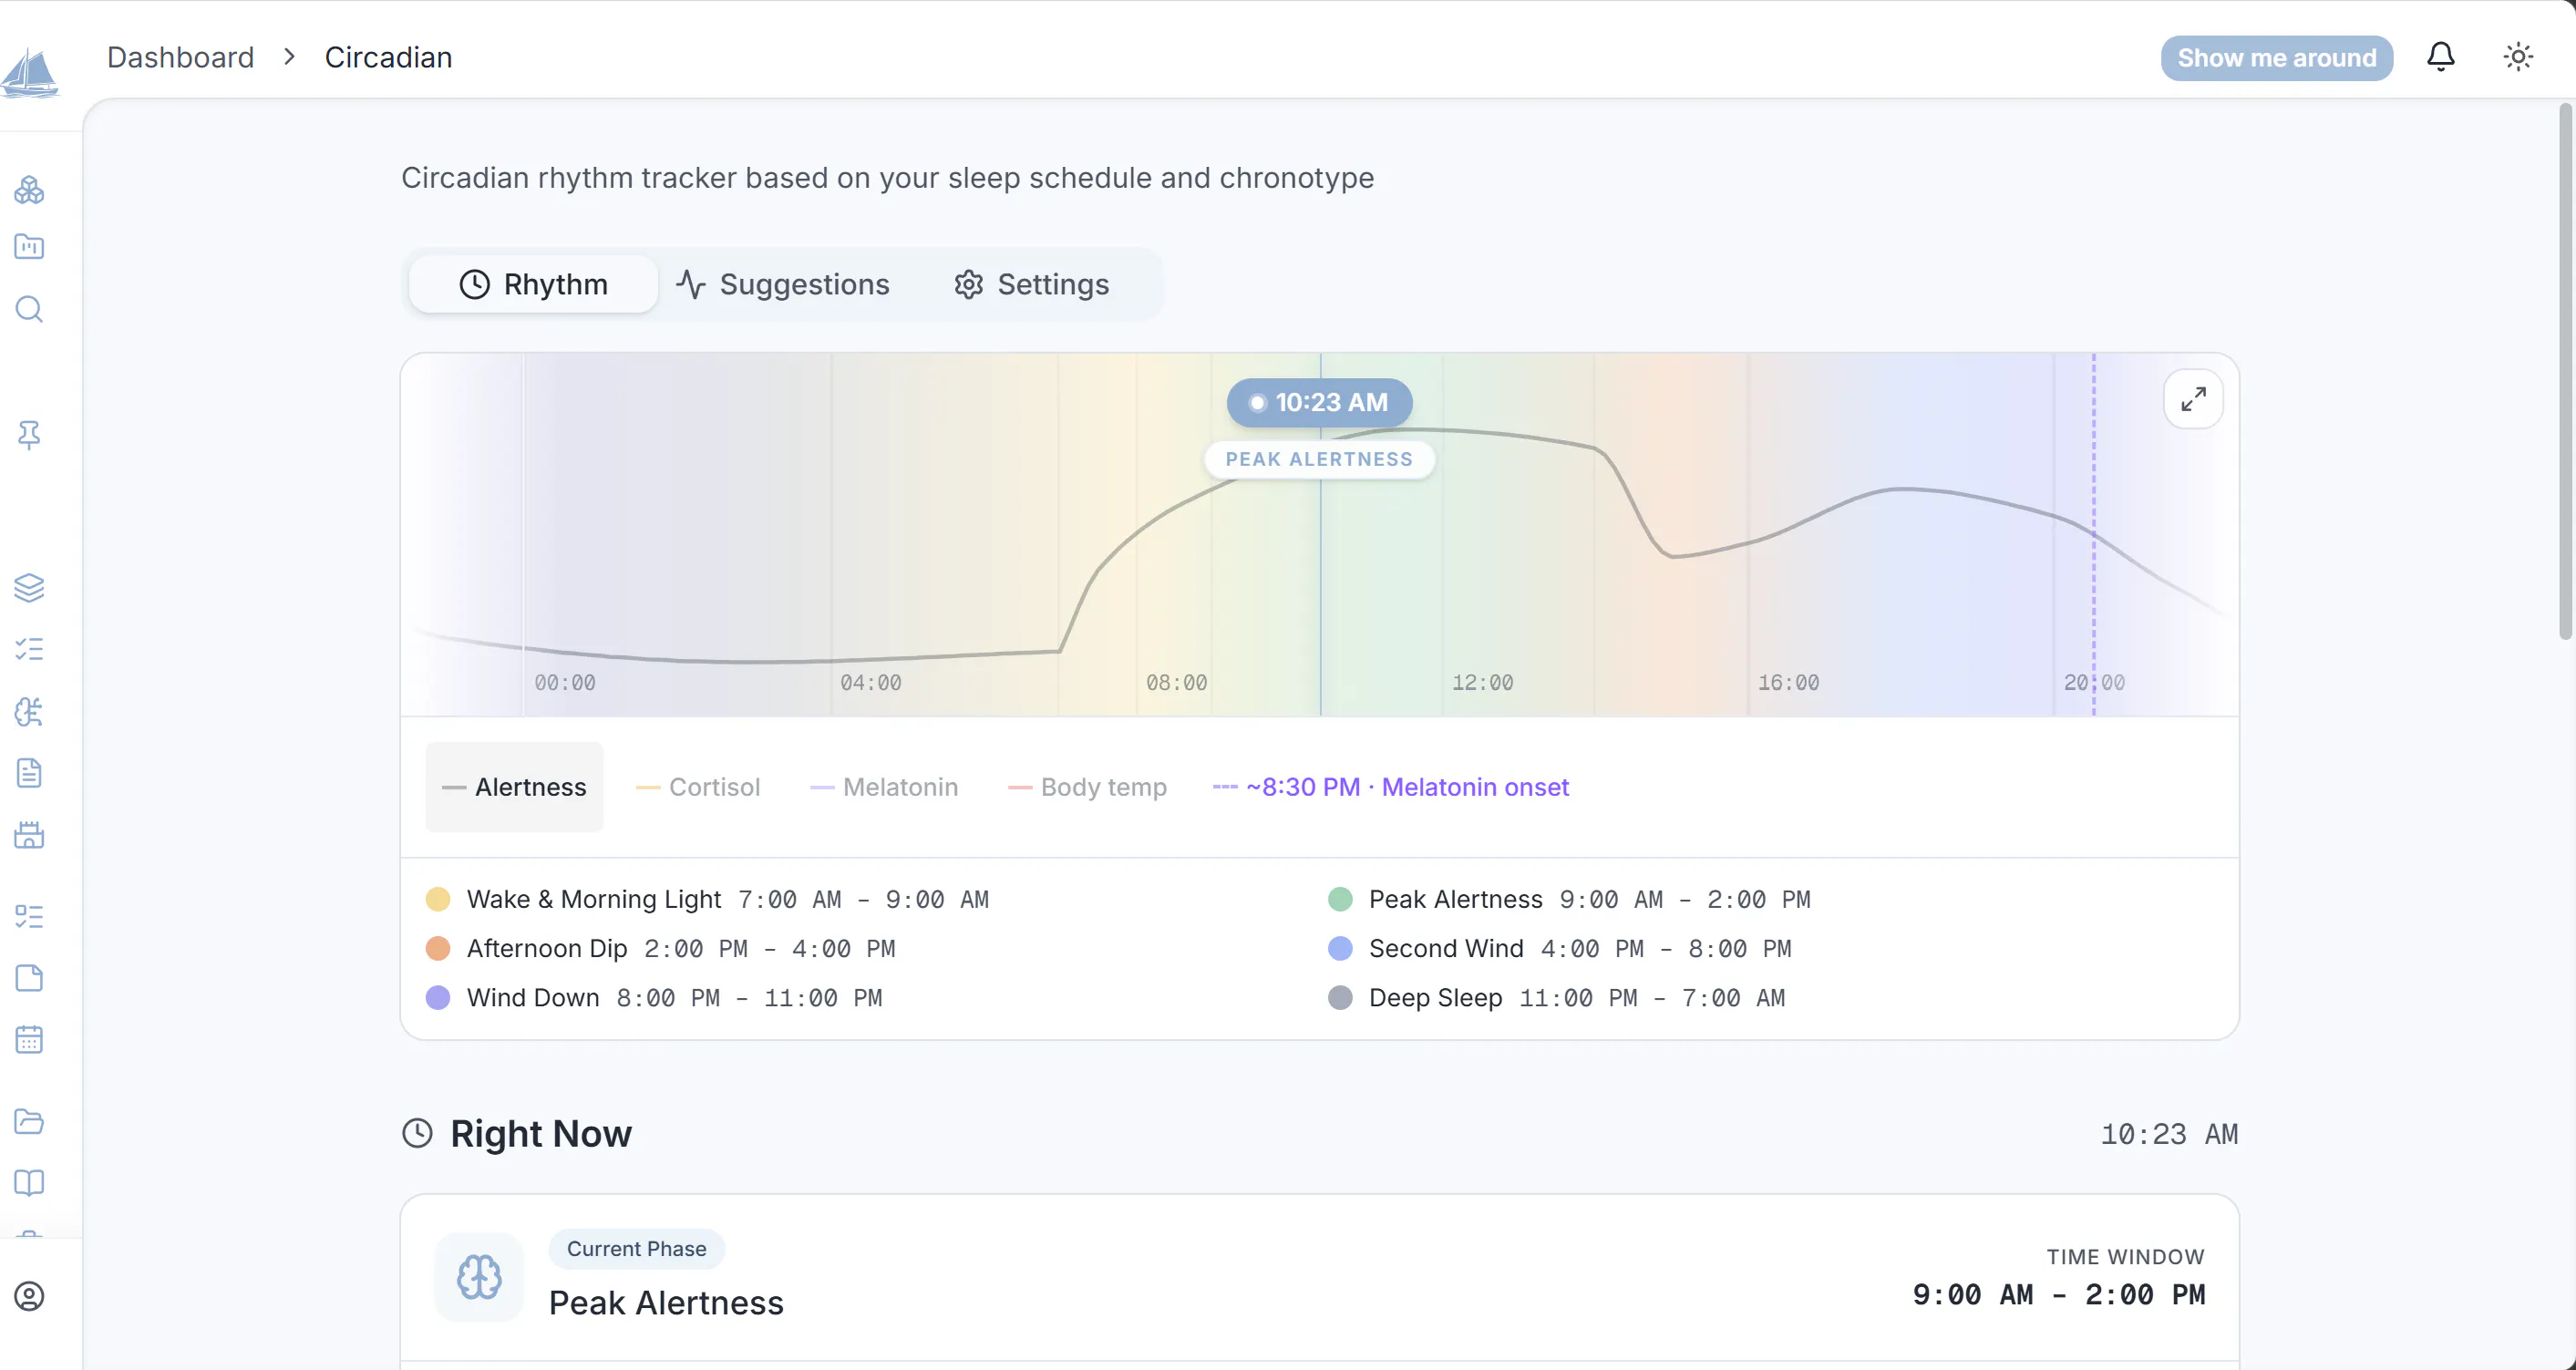2576x1370 pixels.
Task: Open the castle icon in sidebar
Action: 29,835
